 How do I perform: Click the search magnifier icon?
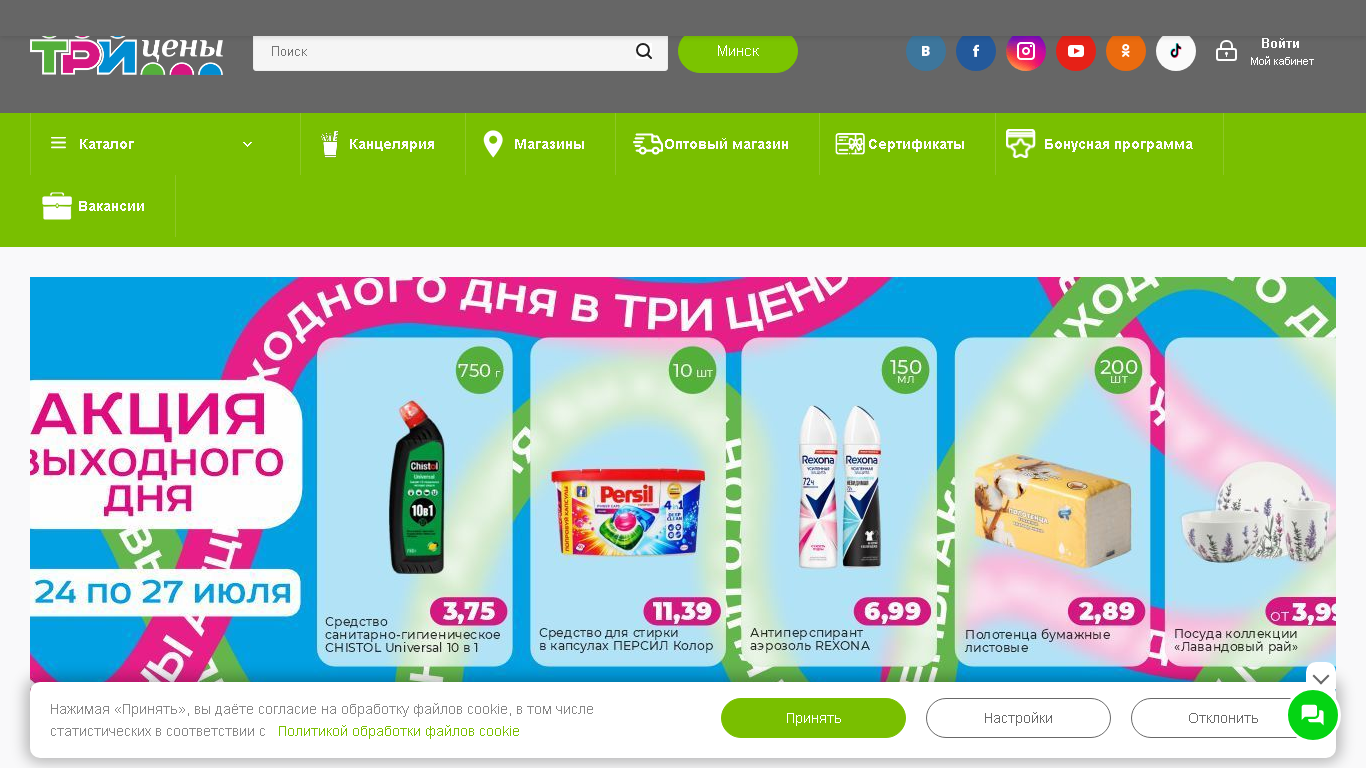pyautogui.click(x=644, y=51)
